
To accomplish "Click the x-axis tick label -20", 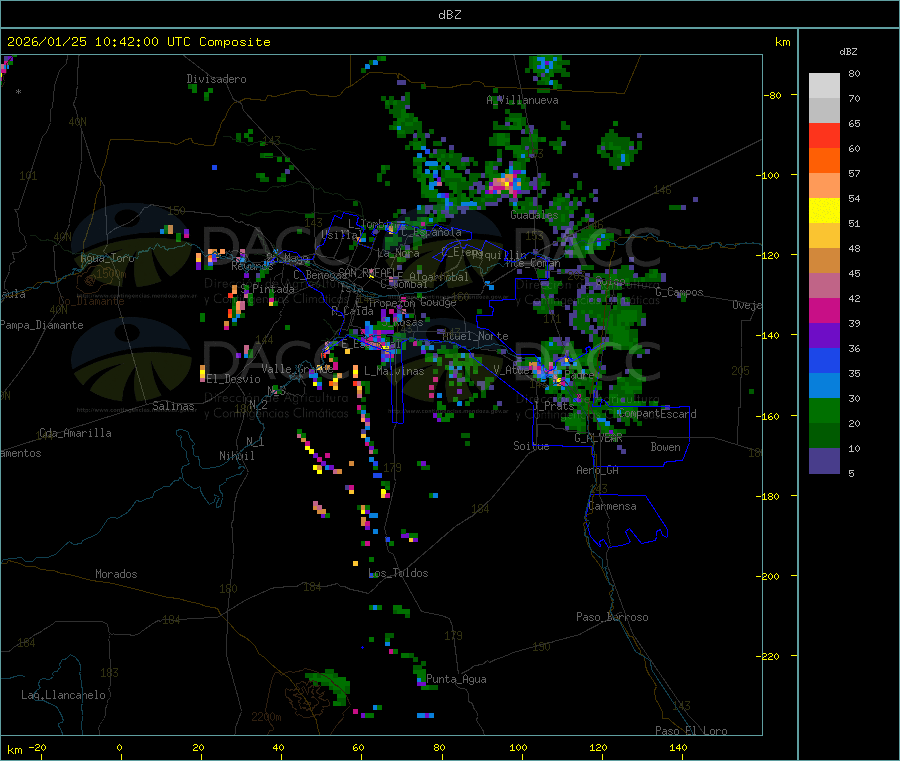I will (37, 747).
